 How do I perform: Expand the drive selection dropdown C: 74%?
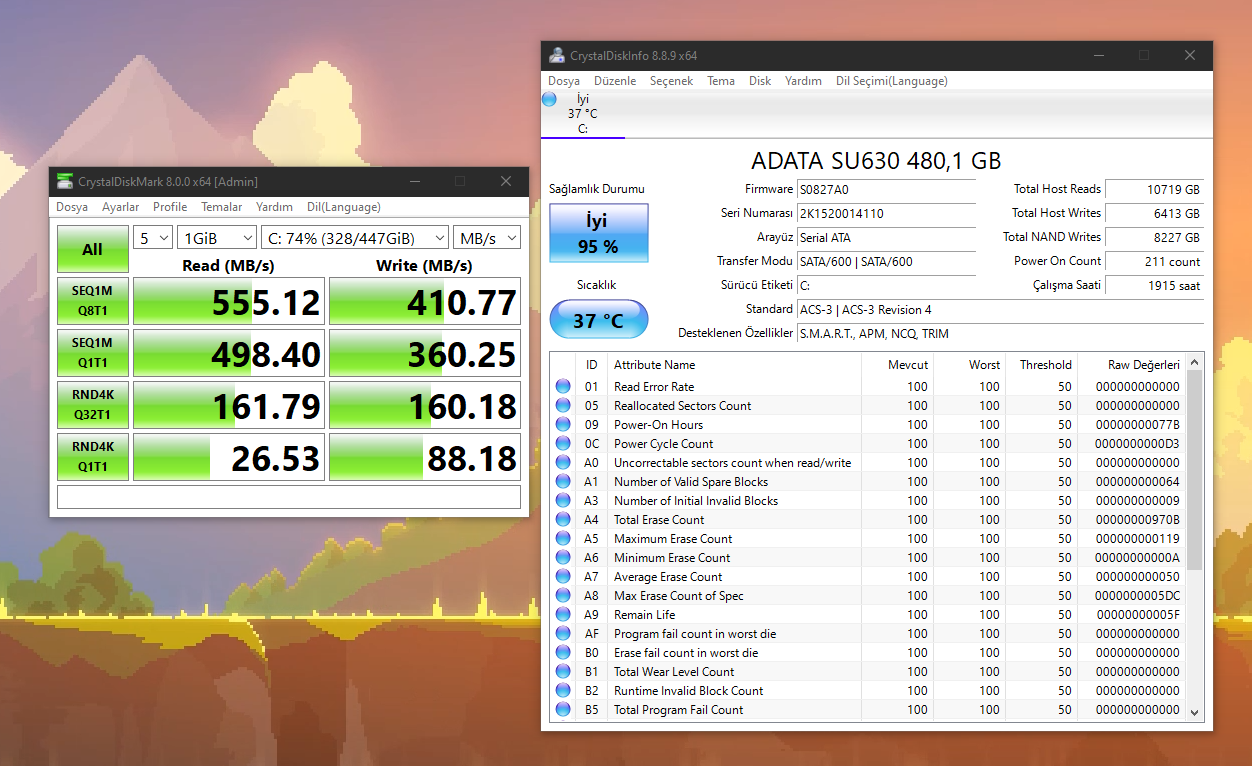(354, 237)
